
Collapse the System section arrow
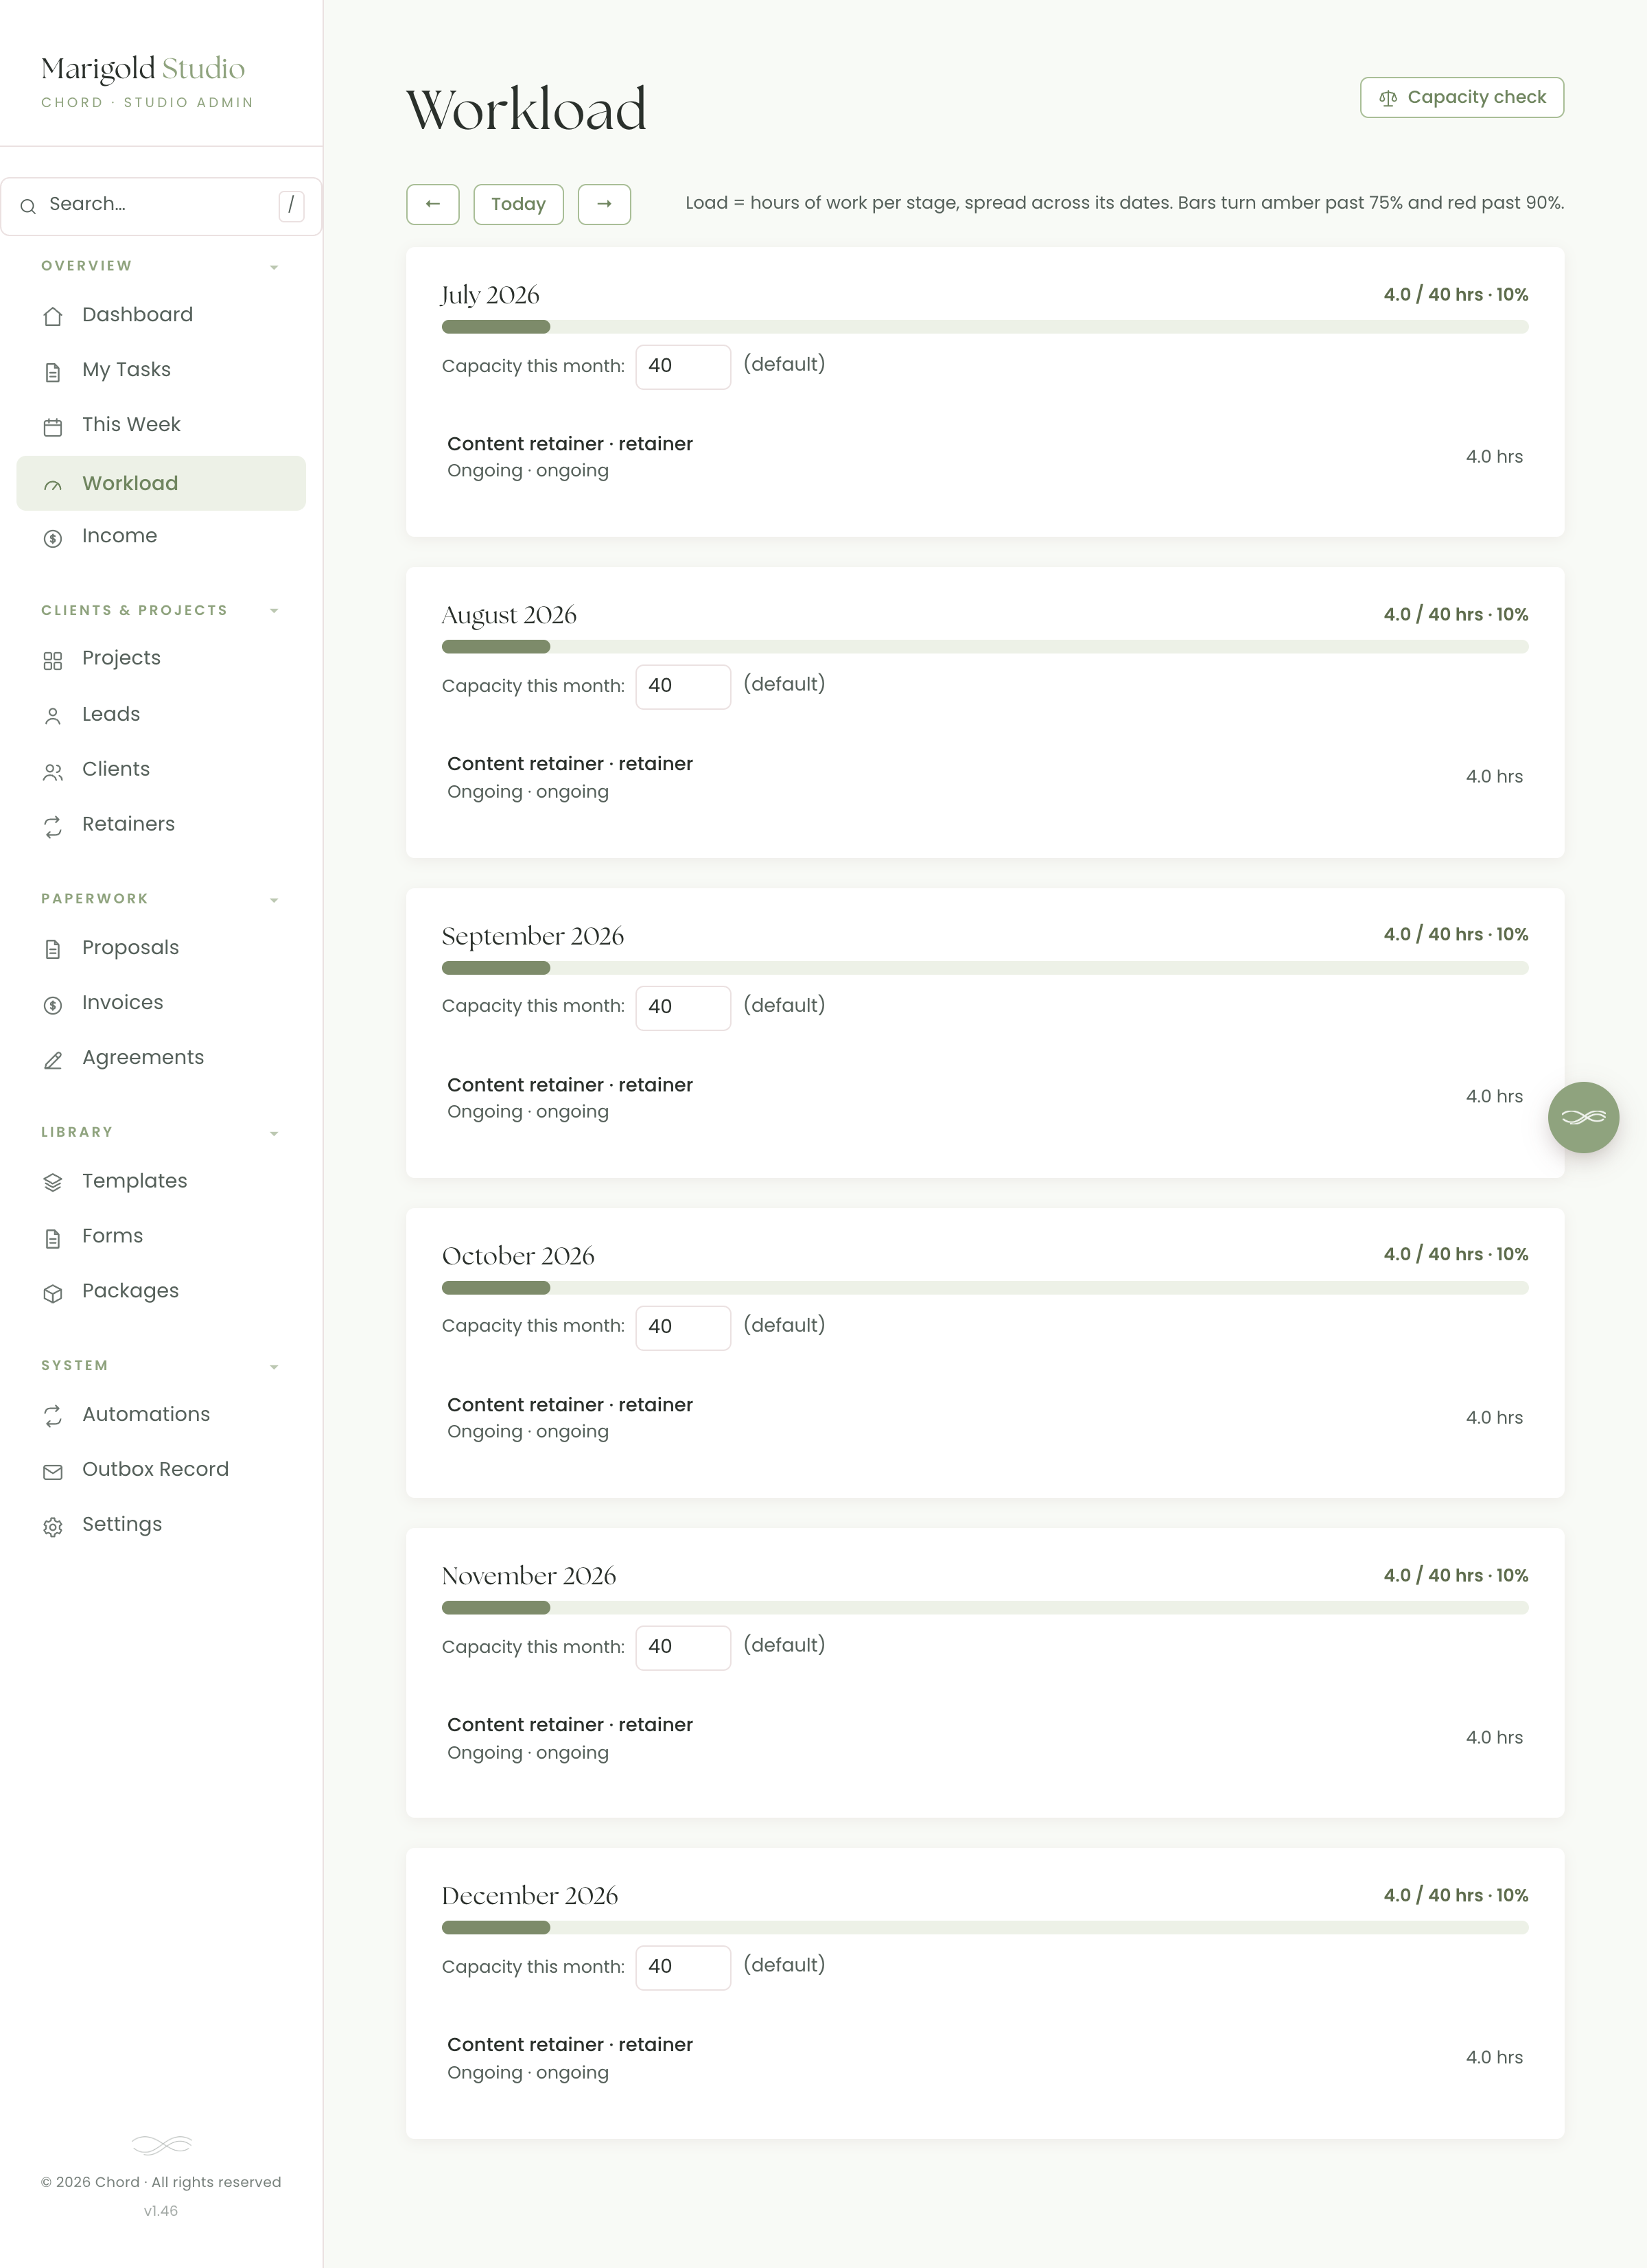click(274, 1367)
